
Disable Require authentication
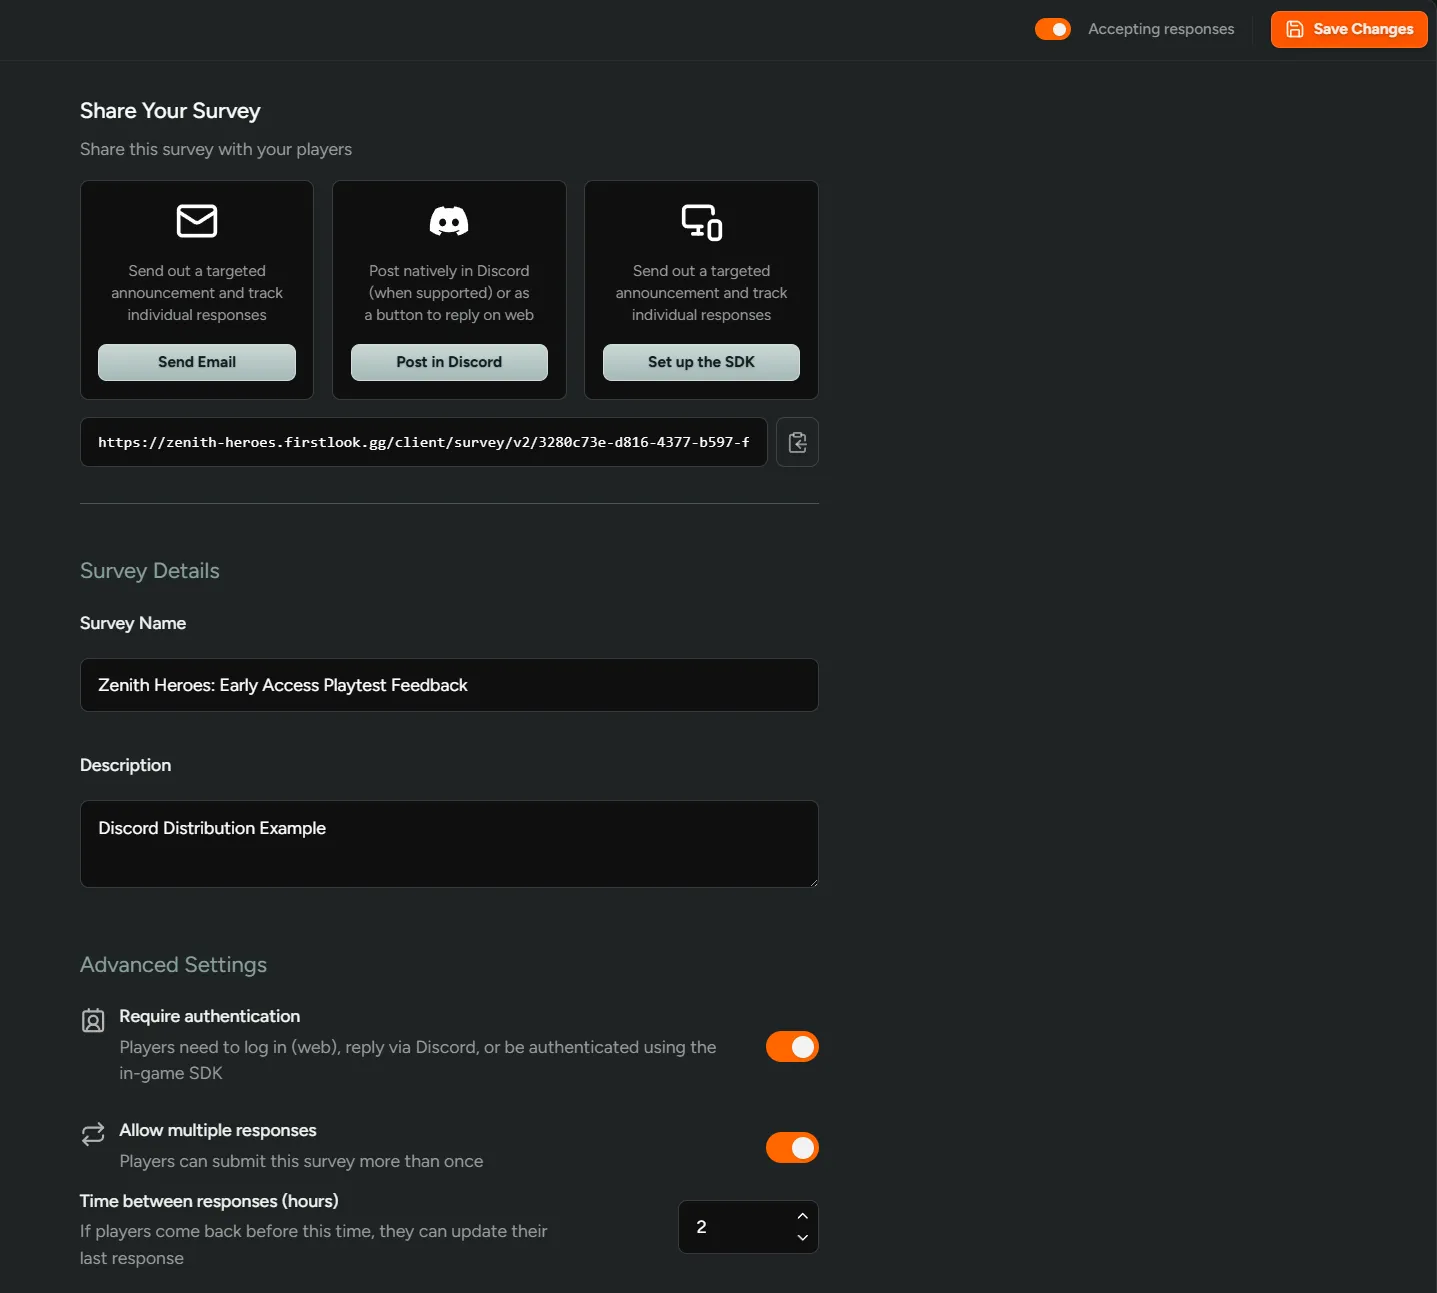792,1047
